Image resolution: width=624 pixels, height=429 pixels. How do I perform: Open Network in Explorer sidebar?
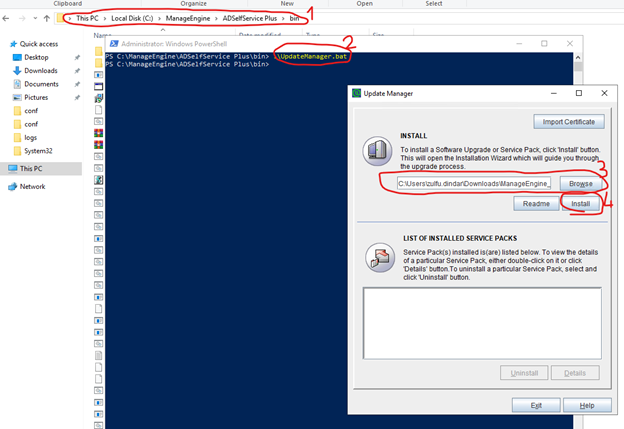click(32, 186)
